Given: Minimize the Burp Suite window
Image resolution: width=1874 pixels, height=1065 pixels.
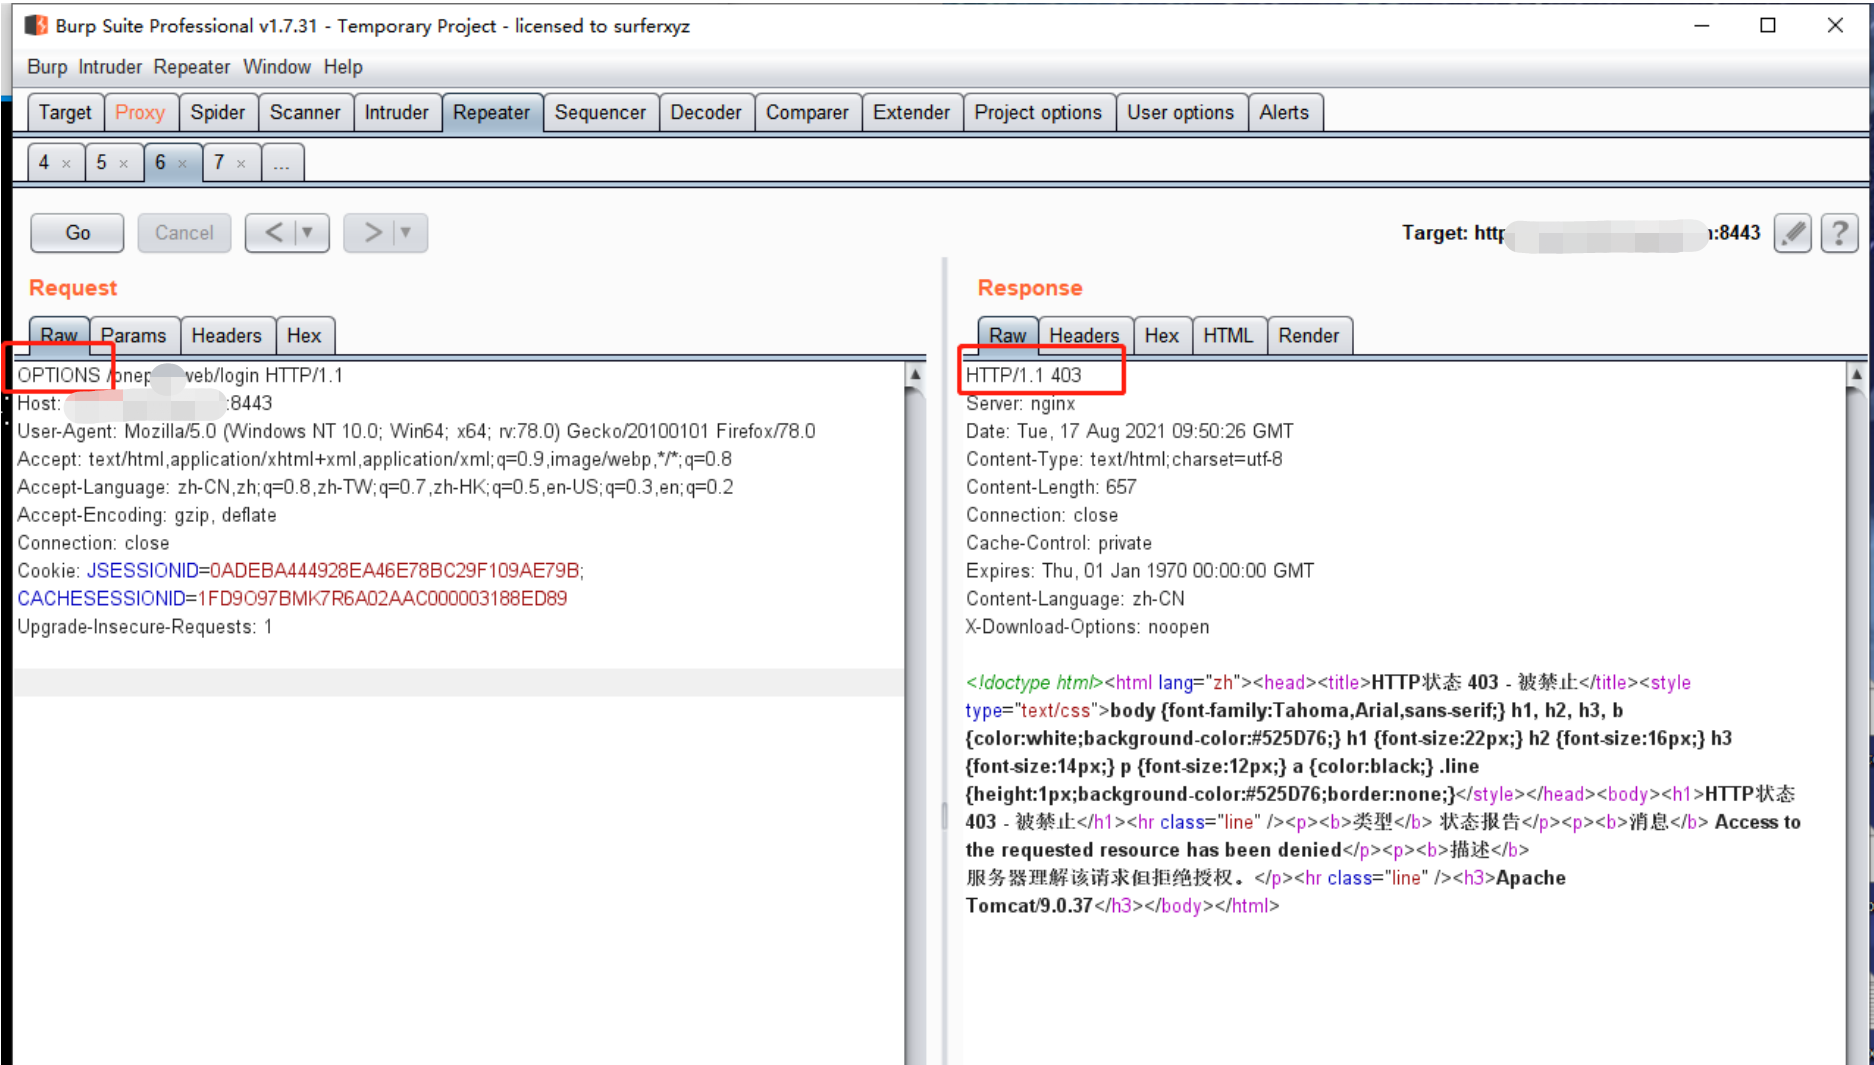Looking at the screenshot, I should (x=1701, y=25).
